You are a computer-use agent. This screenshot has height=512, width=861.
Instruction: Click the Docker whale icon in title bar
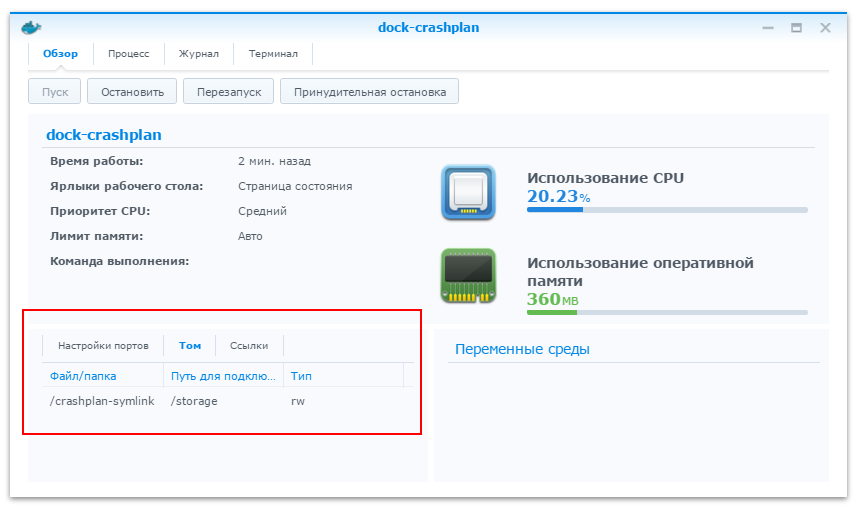[31, 27]
